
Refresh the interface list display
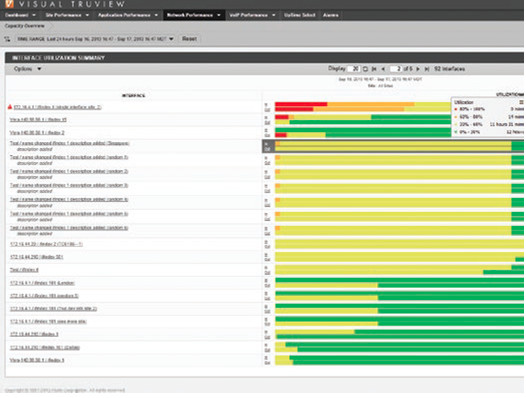(x=365, y=69)
